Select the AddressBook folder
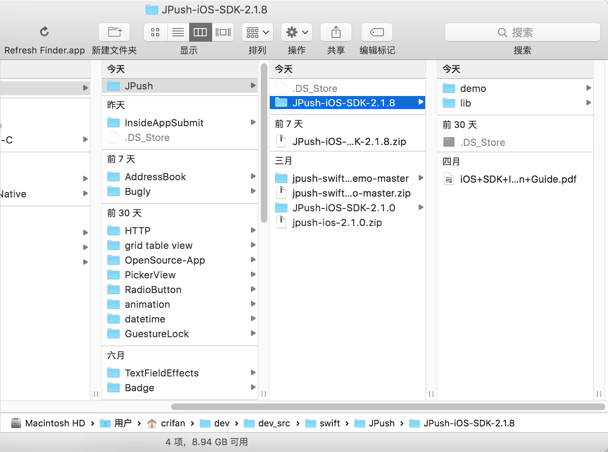Screen dimensions: 608x452 (180, 177)
